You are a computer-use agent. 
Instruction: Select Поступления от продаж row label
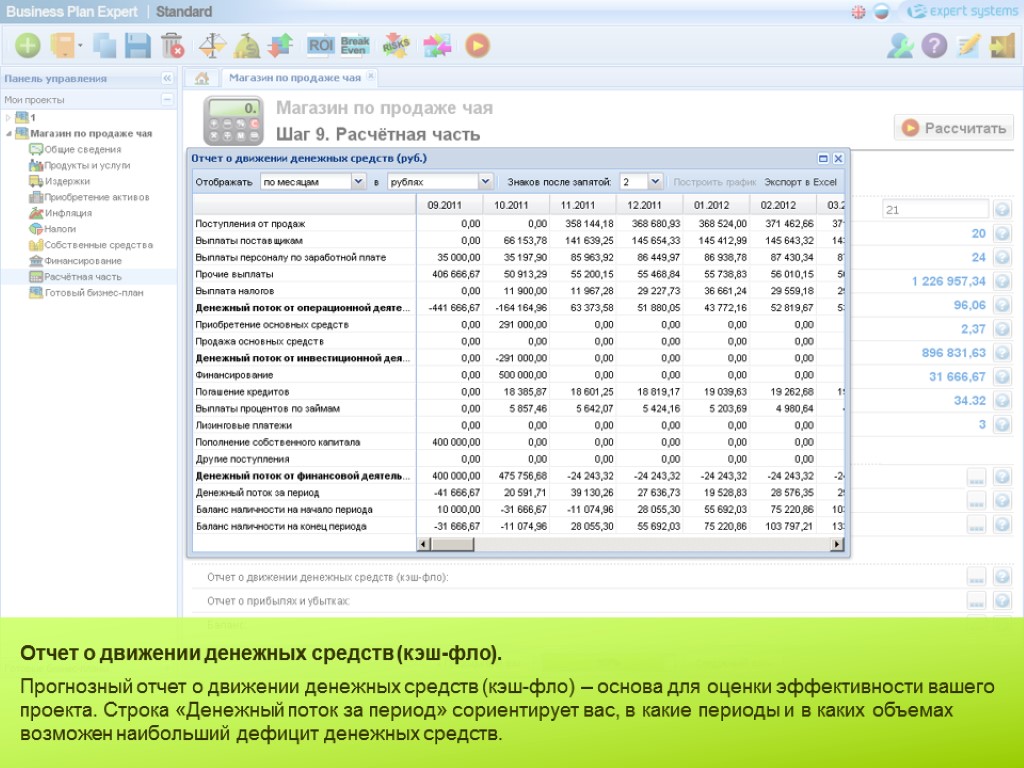coord(250,224)
